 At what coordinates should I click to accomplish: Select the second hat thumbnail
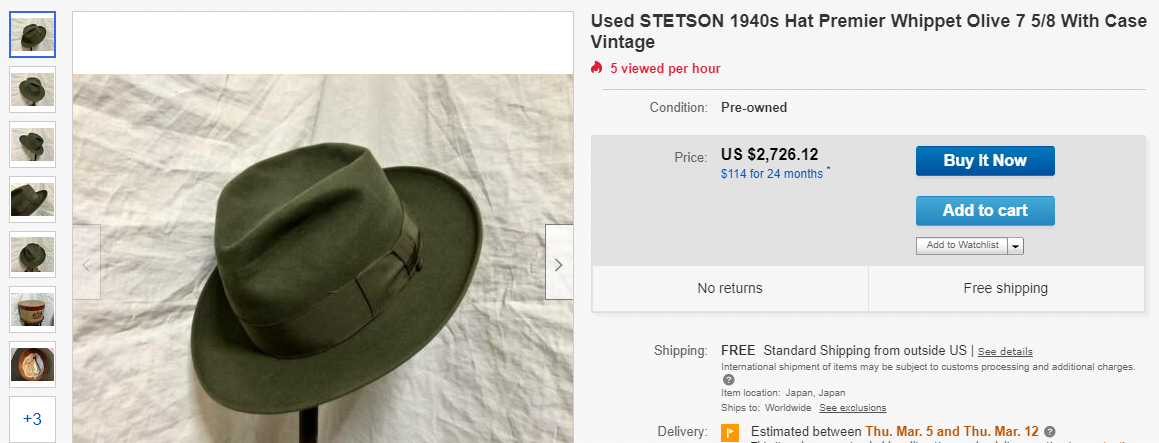(x=33, y=89)
